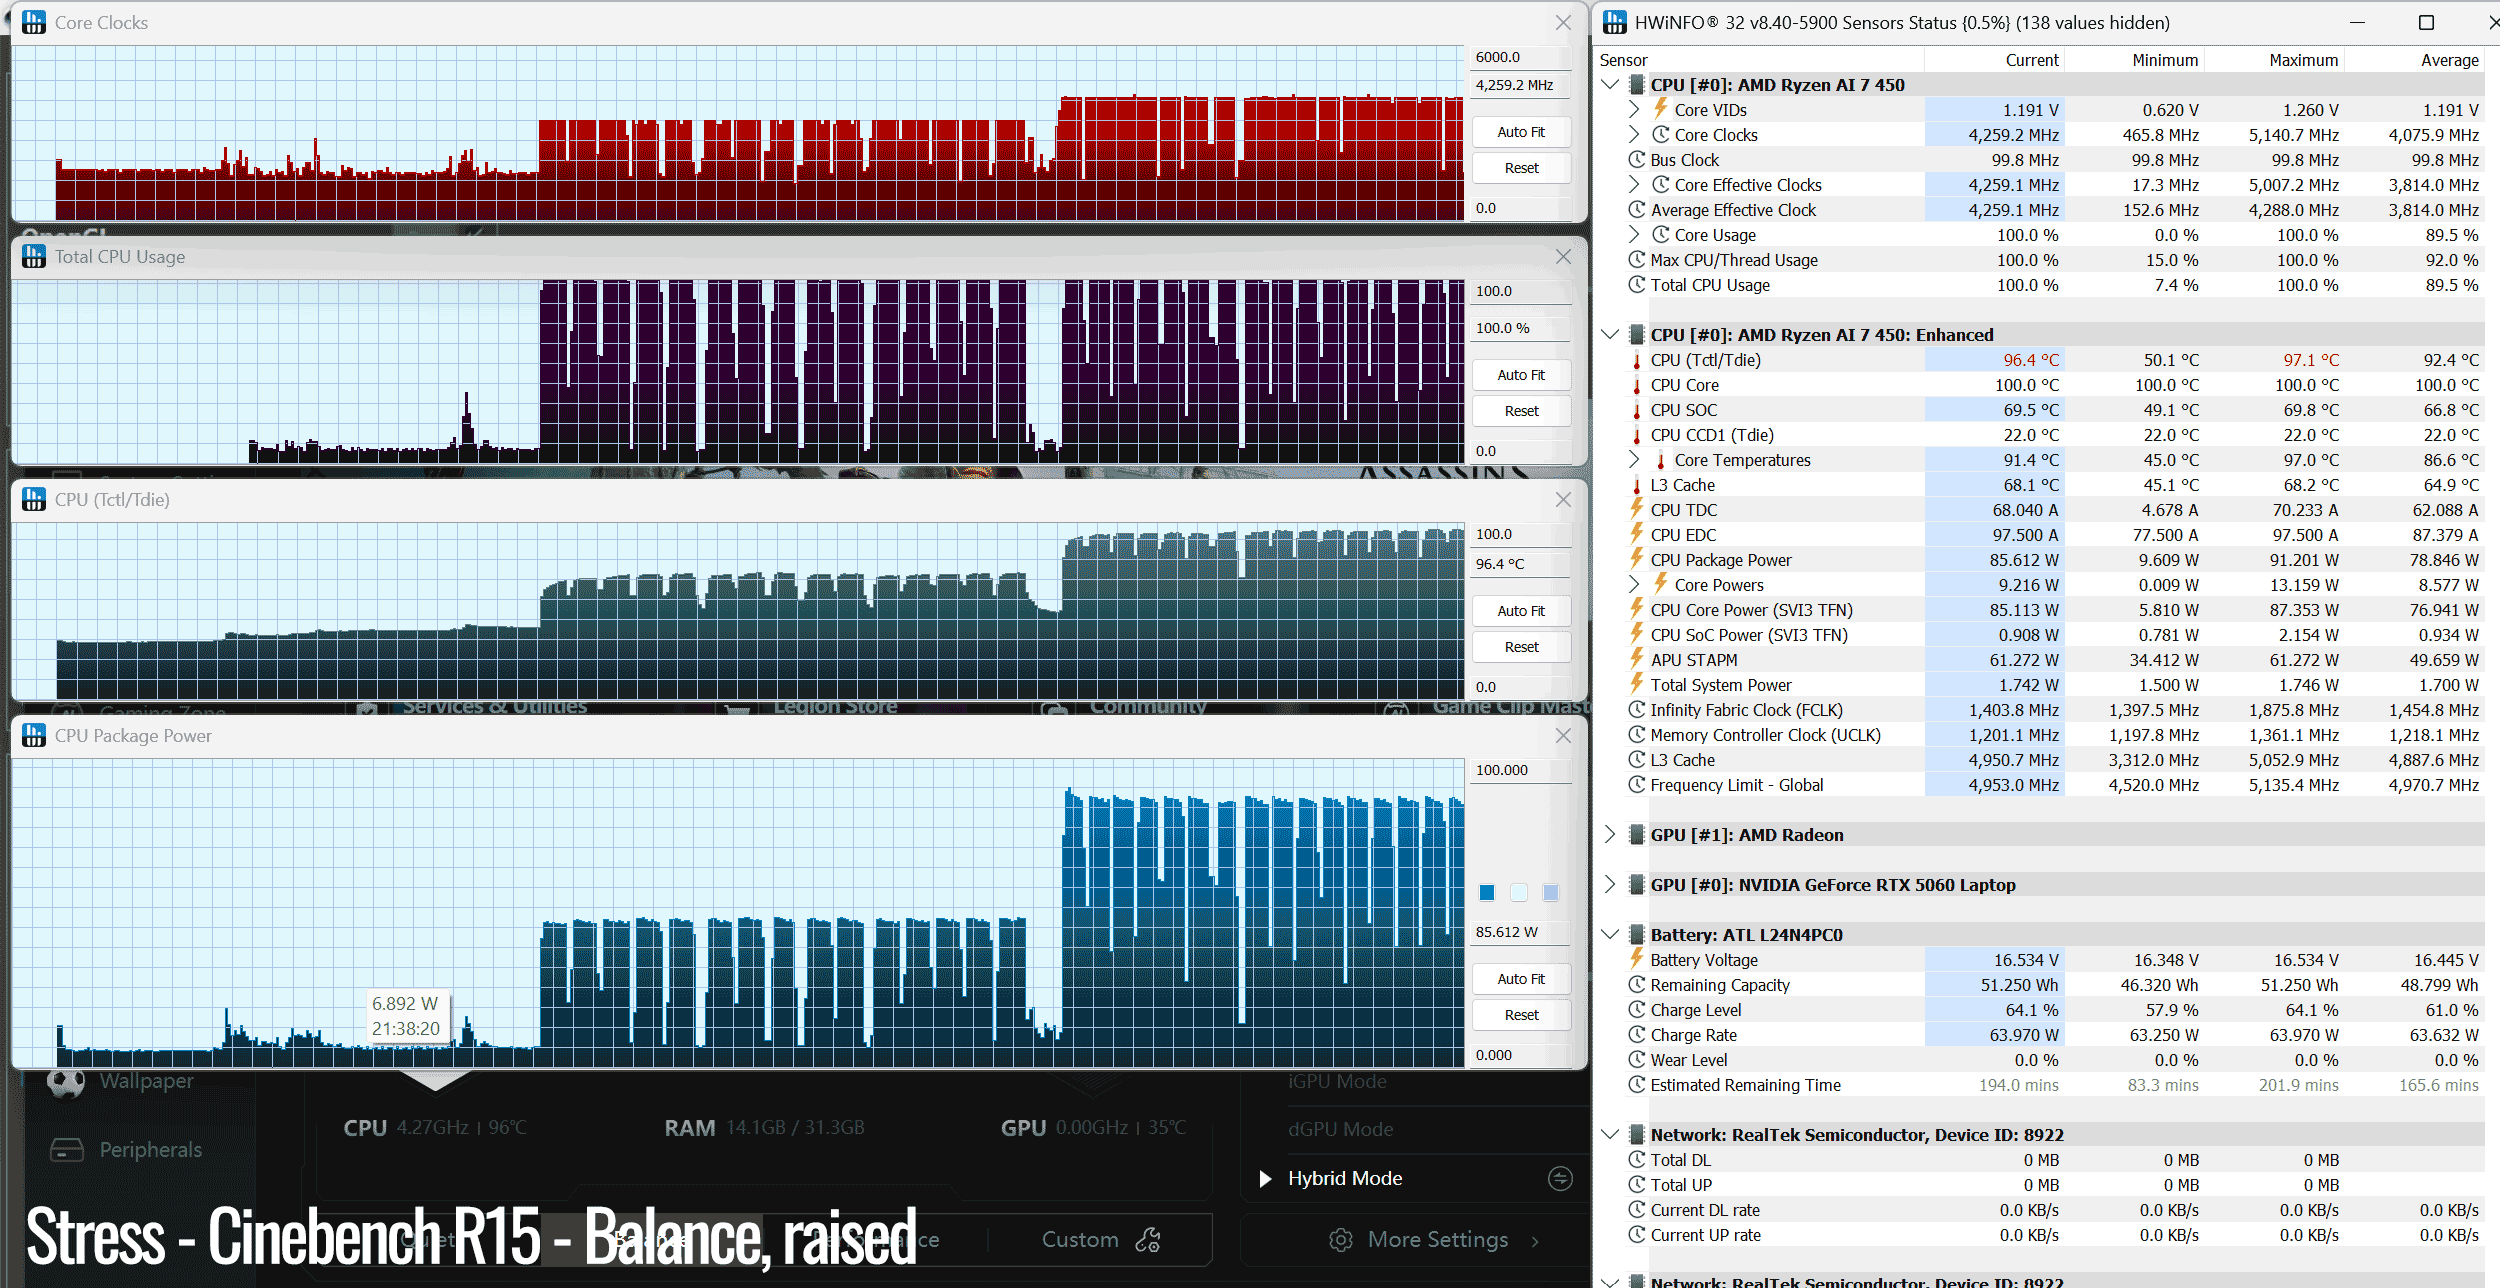Expand the Core Effective Clocks row

[1634, 184]
